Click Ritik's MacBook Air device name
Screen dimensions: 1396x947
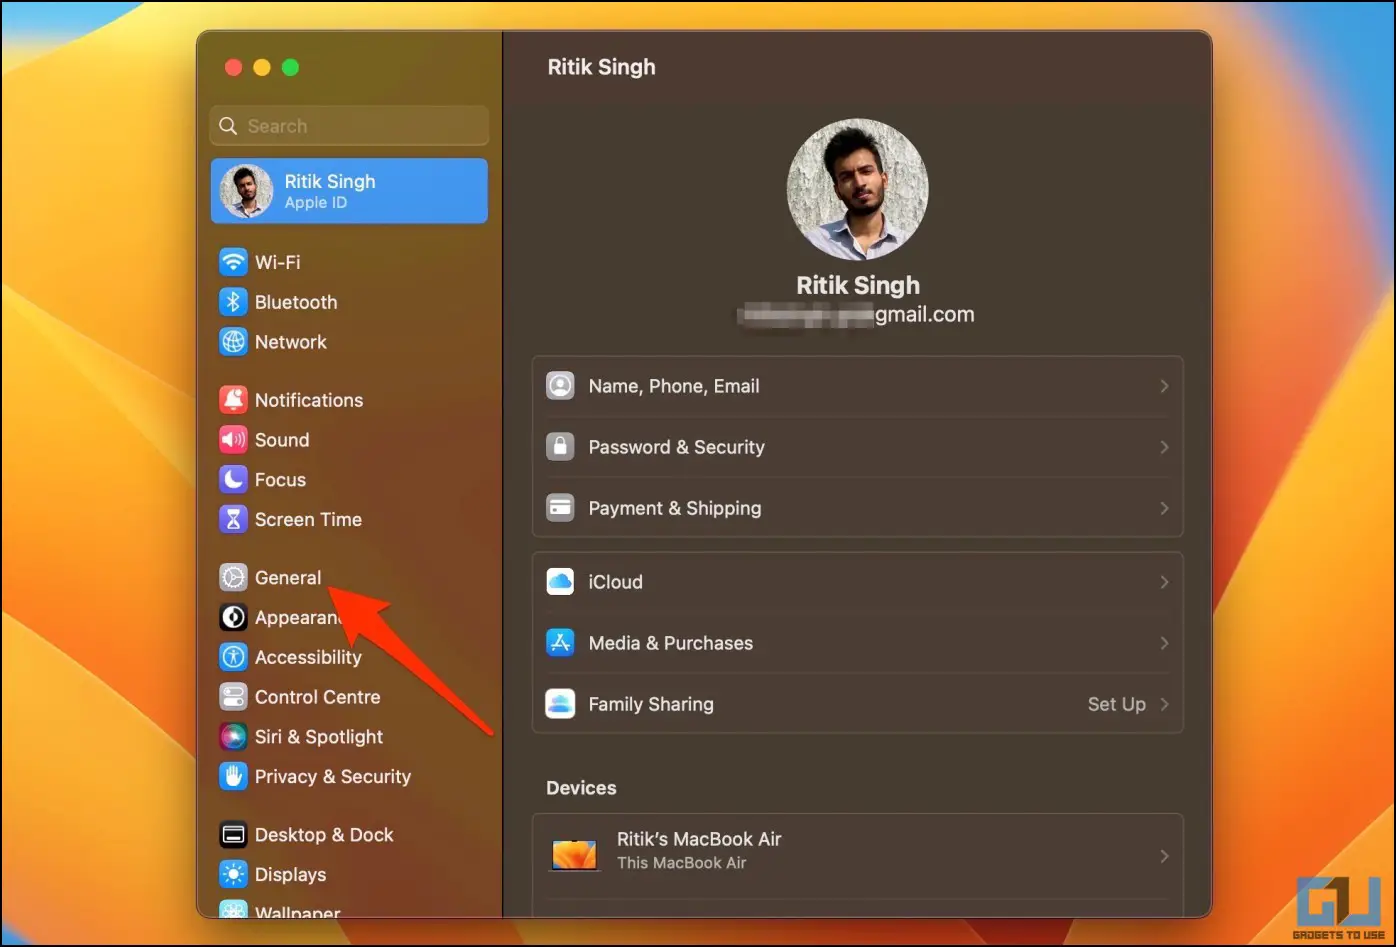pos(699,839)
